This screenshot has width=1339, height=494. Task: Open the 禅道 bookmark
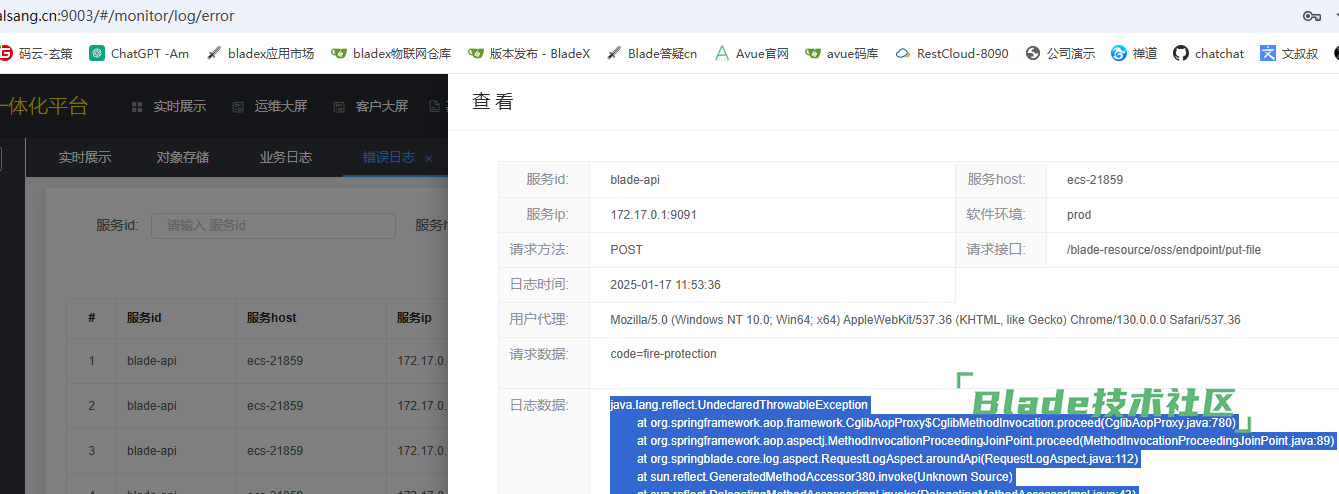click(x=1134, y=53)
